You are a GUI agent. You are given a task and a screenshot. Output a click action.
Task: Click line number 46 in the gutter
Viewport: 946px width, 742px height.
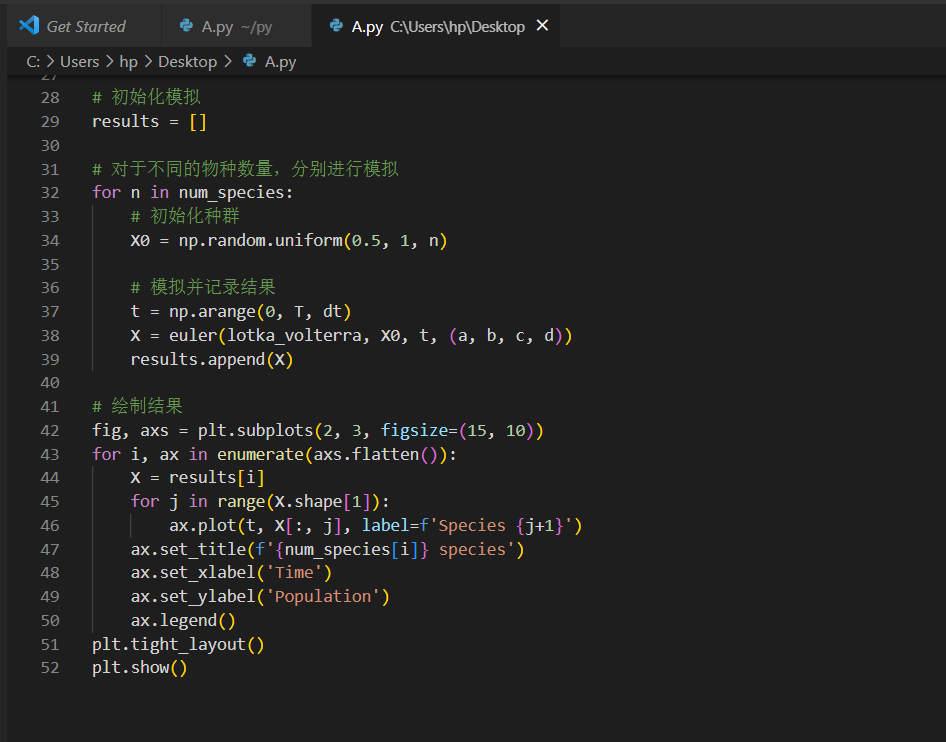click(50, 525)
